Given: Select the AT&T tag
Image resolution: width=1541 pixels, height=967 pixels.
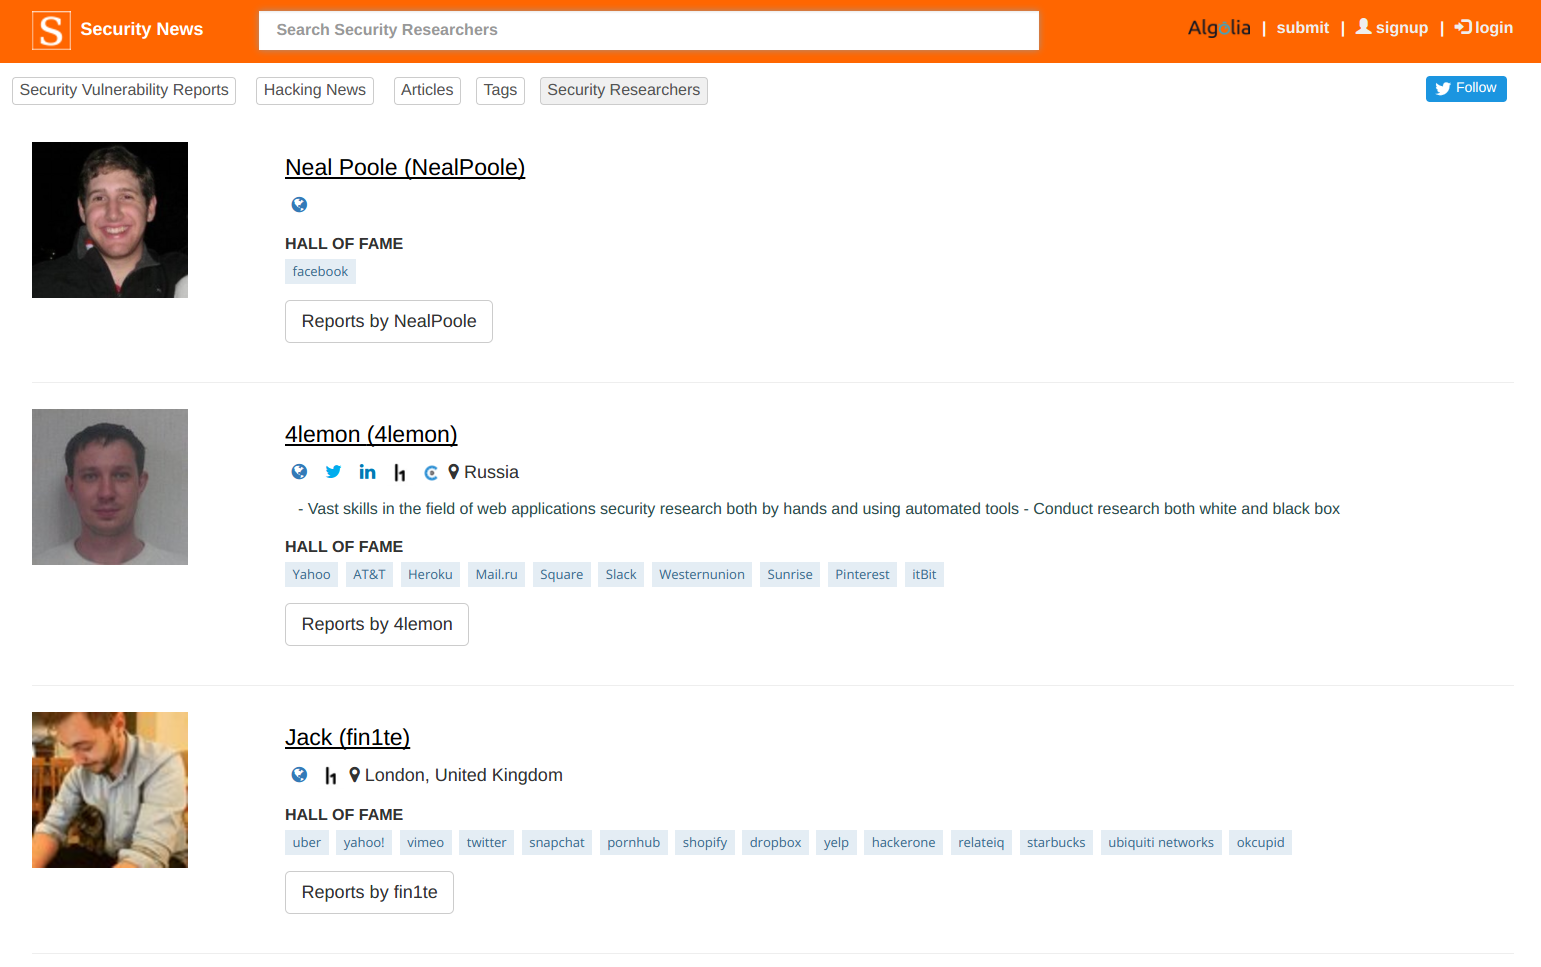Looking at the screenshot, I should click(369, 575).
